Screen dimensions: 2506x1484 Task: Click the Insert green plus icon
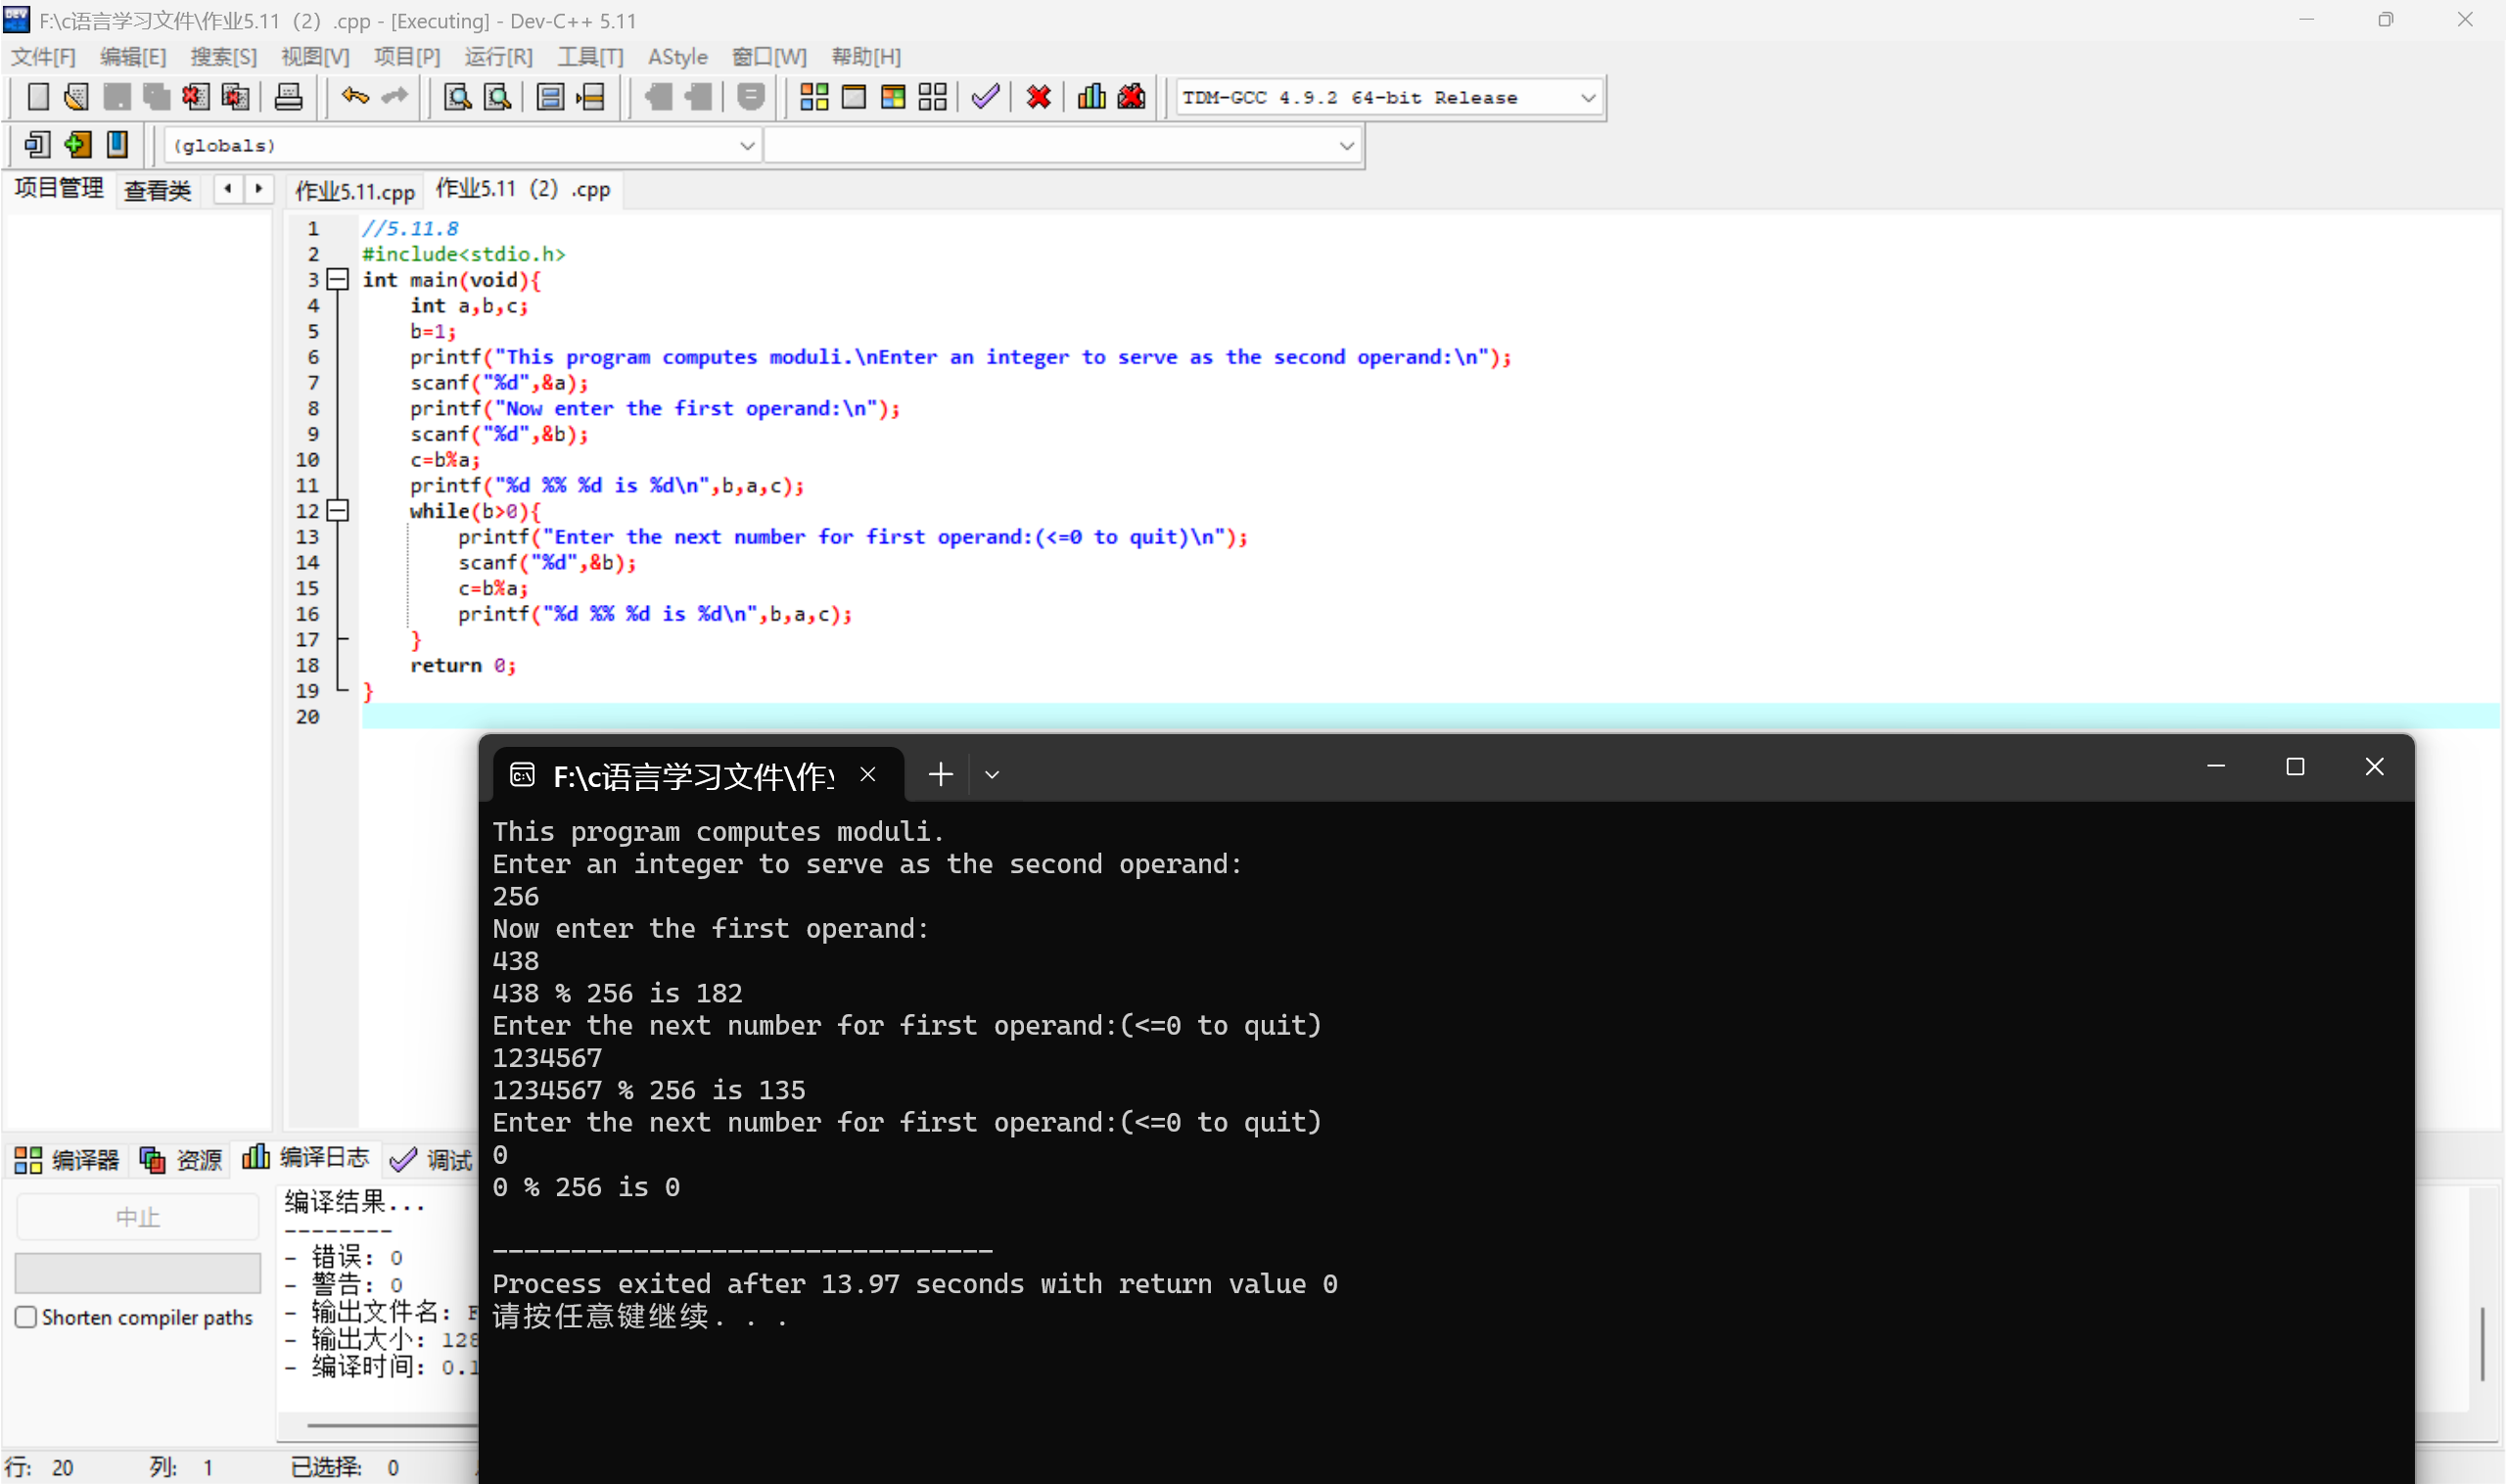click(x=77, y=145)
